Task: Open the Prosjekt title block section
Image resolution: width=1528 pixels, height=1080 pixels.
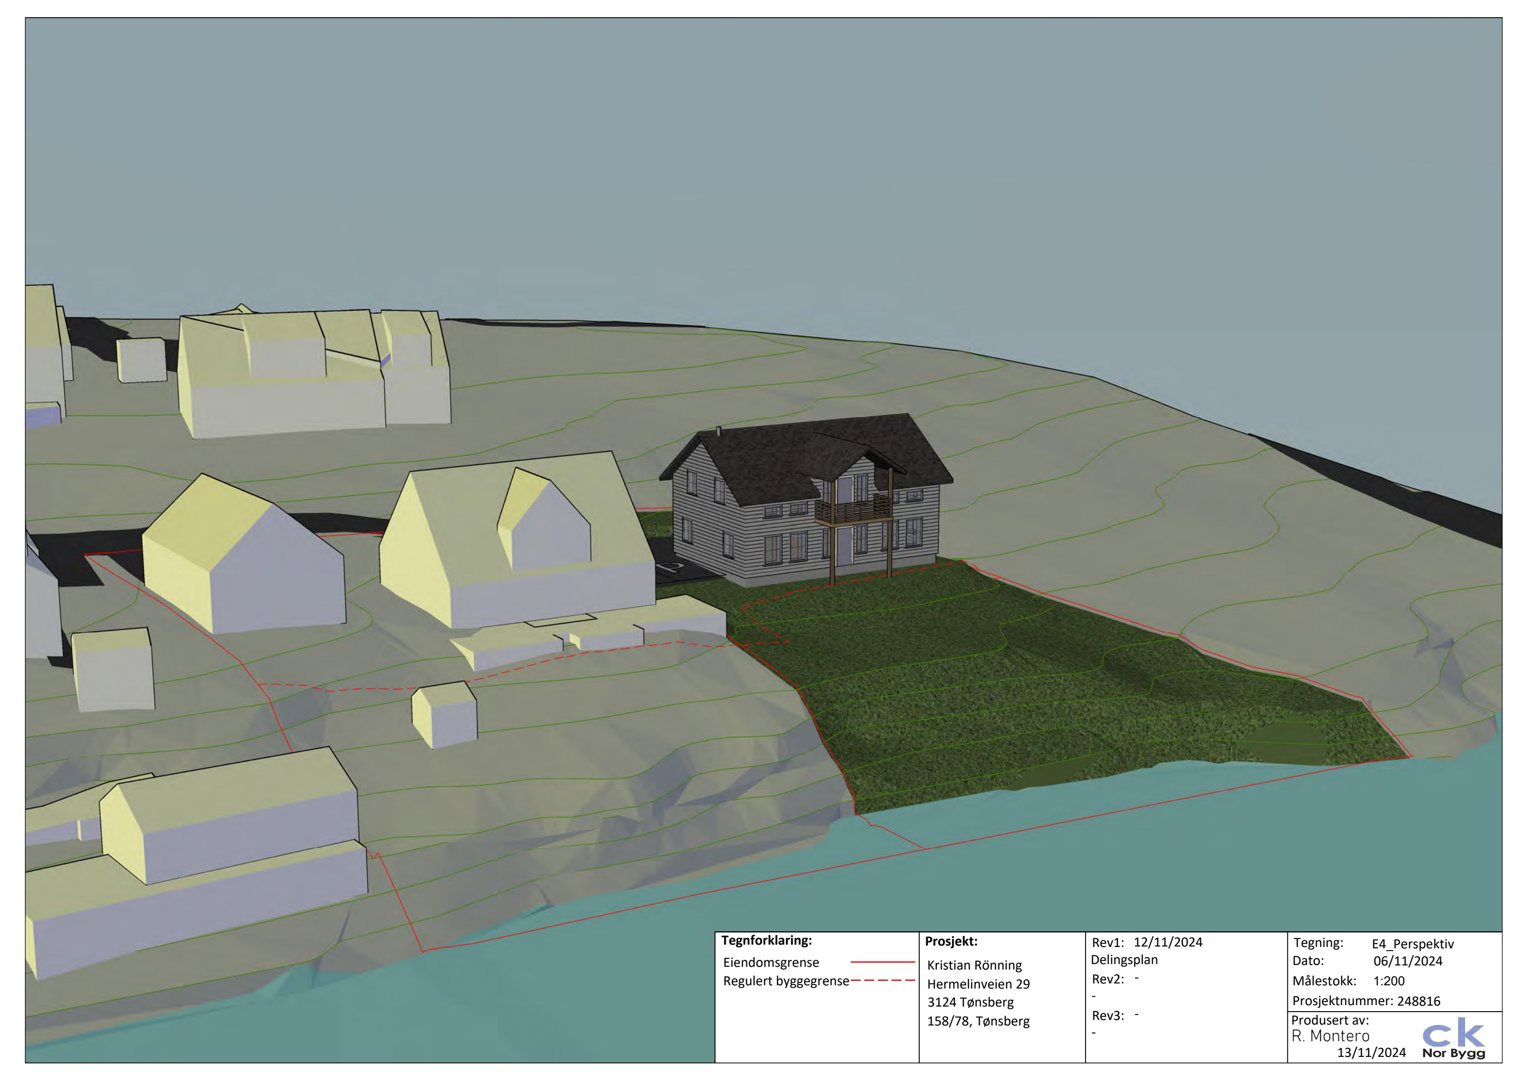Action: pyautogui.click(x=953, y=941)
